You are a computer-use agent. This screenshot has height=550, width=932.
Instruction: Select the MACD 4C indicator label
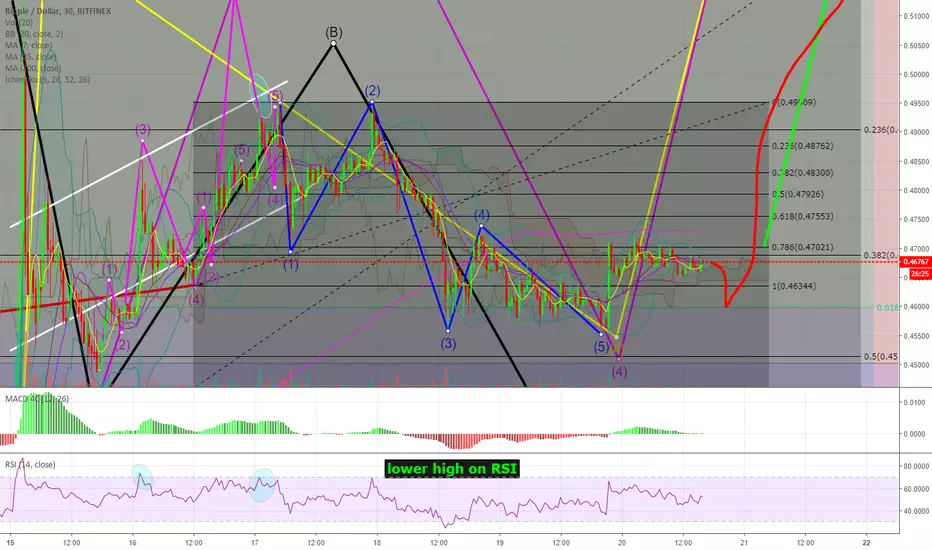tap(37, 398)
